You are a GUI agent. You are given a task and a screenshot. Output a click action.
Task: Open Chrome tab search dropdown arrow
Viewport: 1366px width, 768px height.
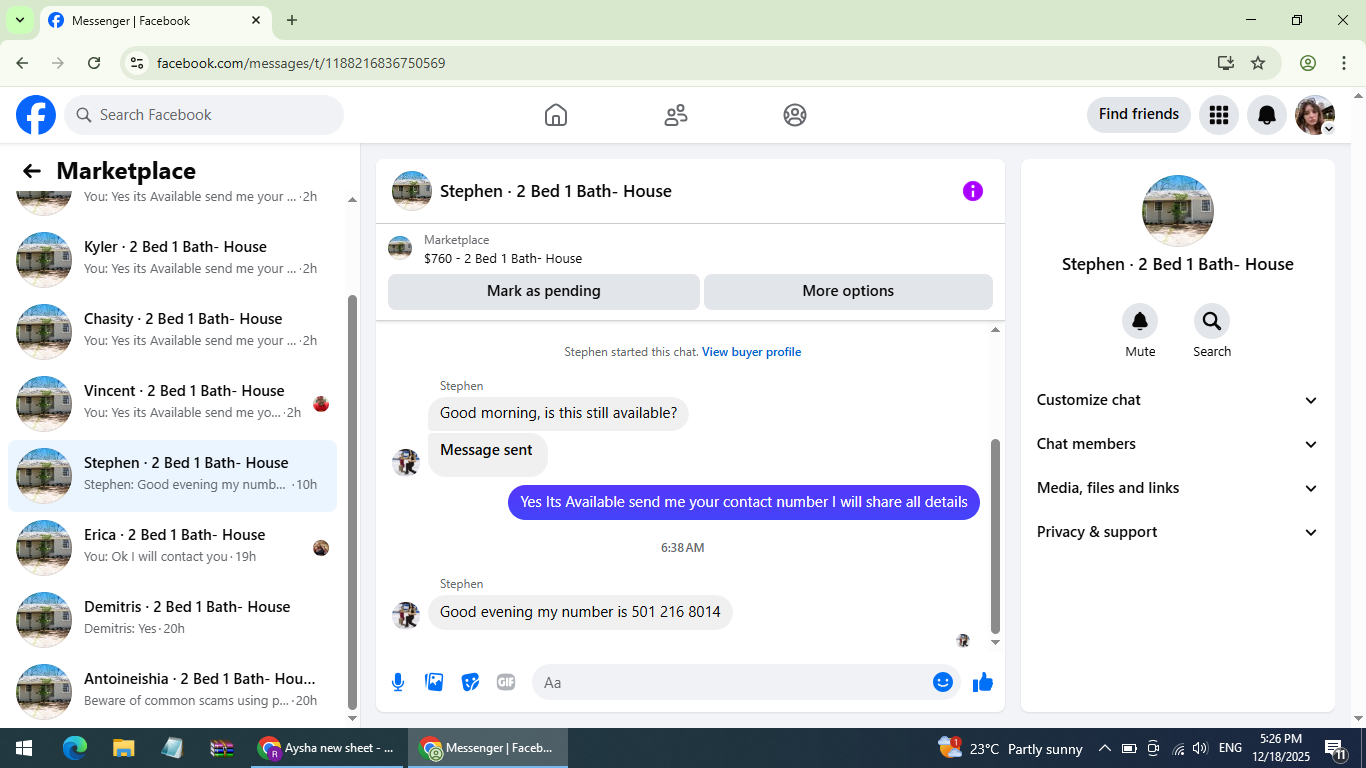pyautogui.click(x=19, y=20)
